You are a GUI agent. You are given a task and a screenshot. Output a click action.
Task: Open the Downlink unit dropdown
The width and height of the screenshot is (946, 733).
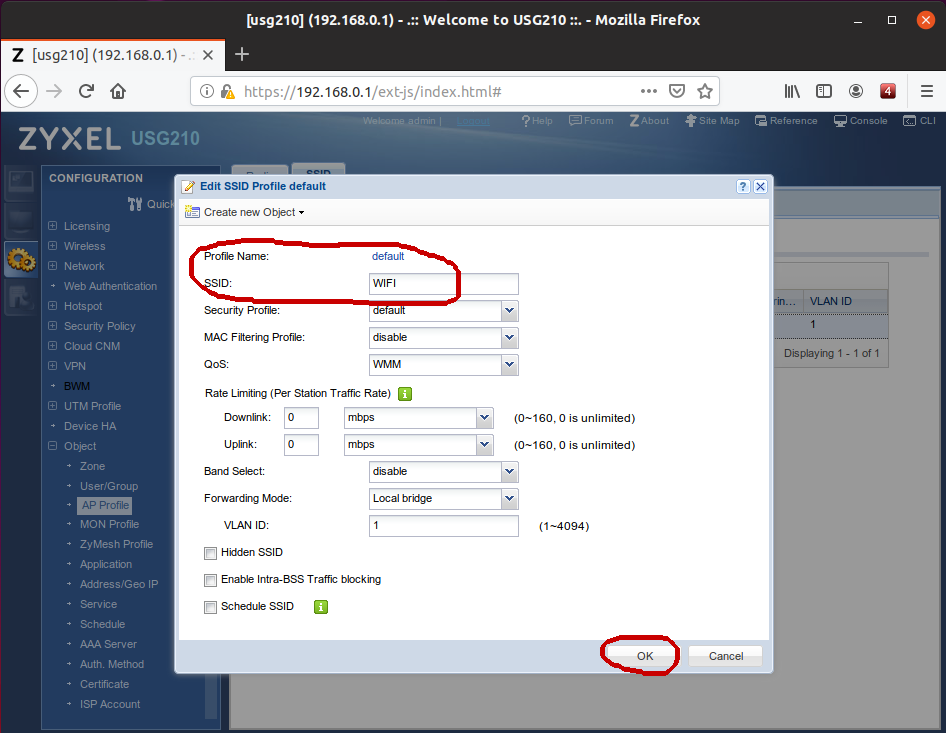pos(484,418)
